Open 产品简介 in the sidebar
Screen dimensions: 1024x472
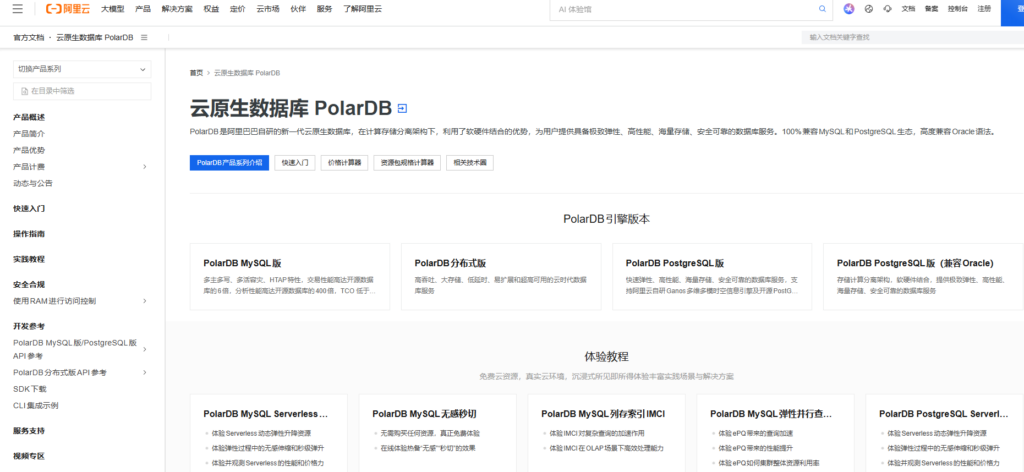click(29, 134)
